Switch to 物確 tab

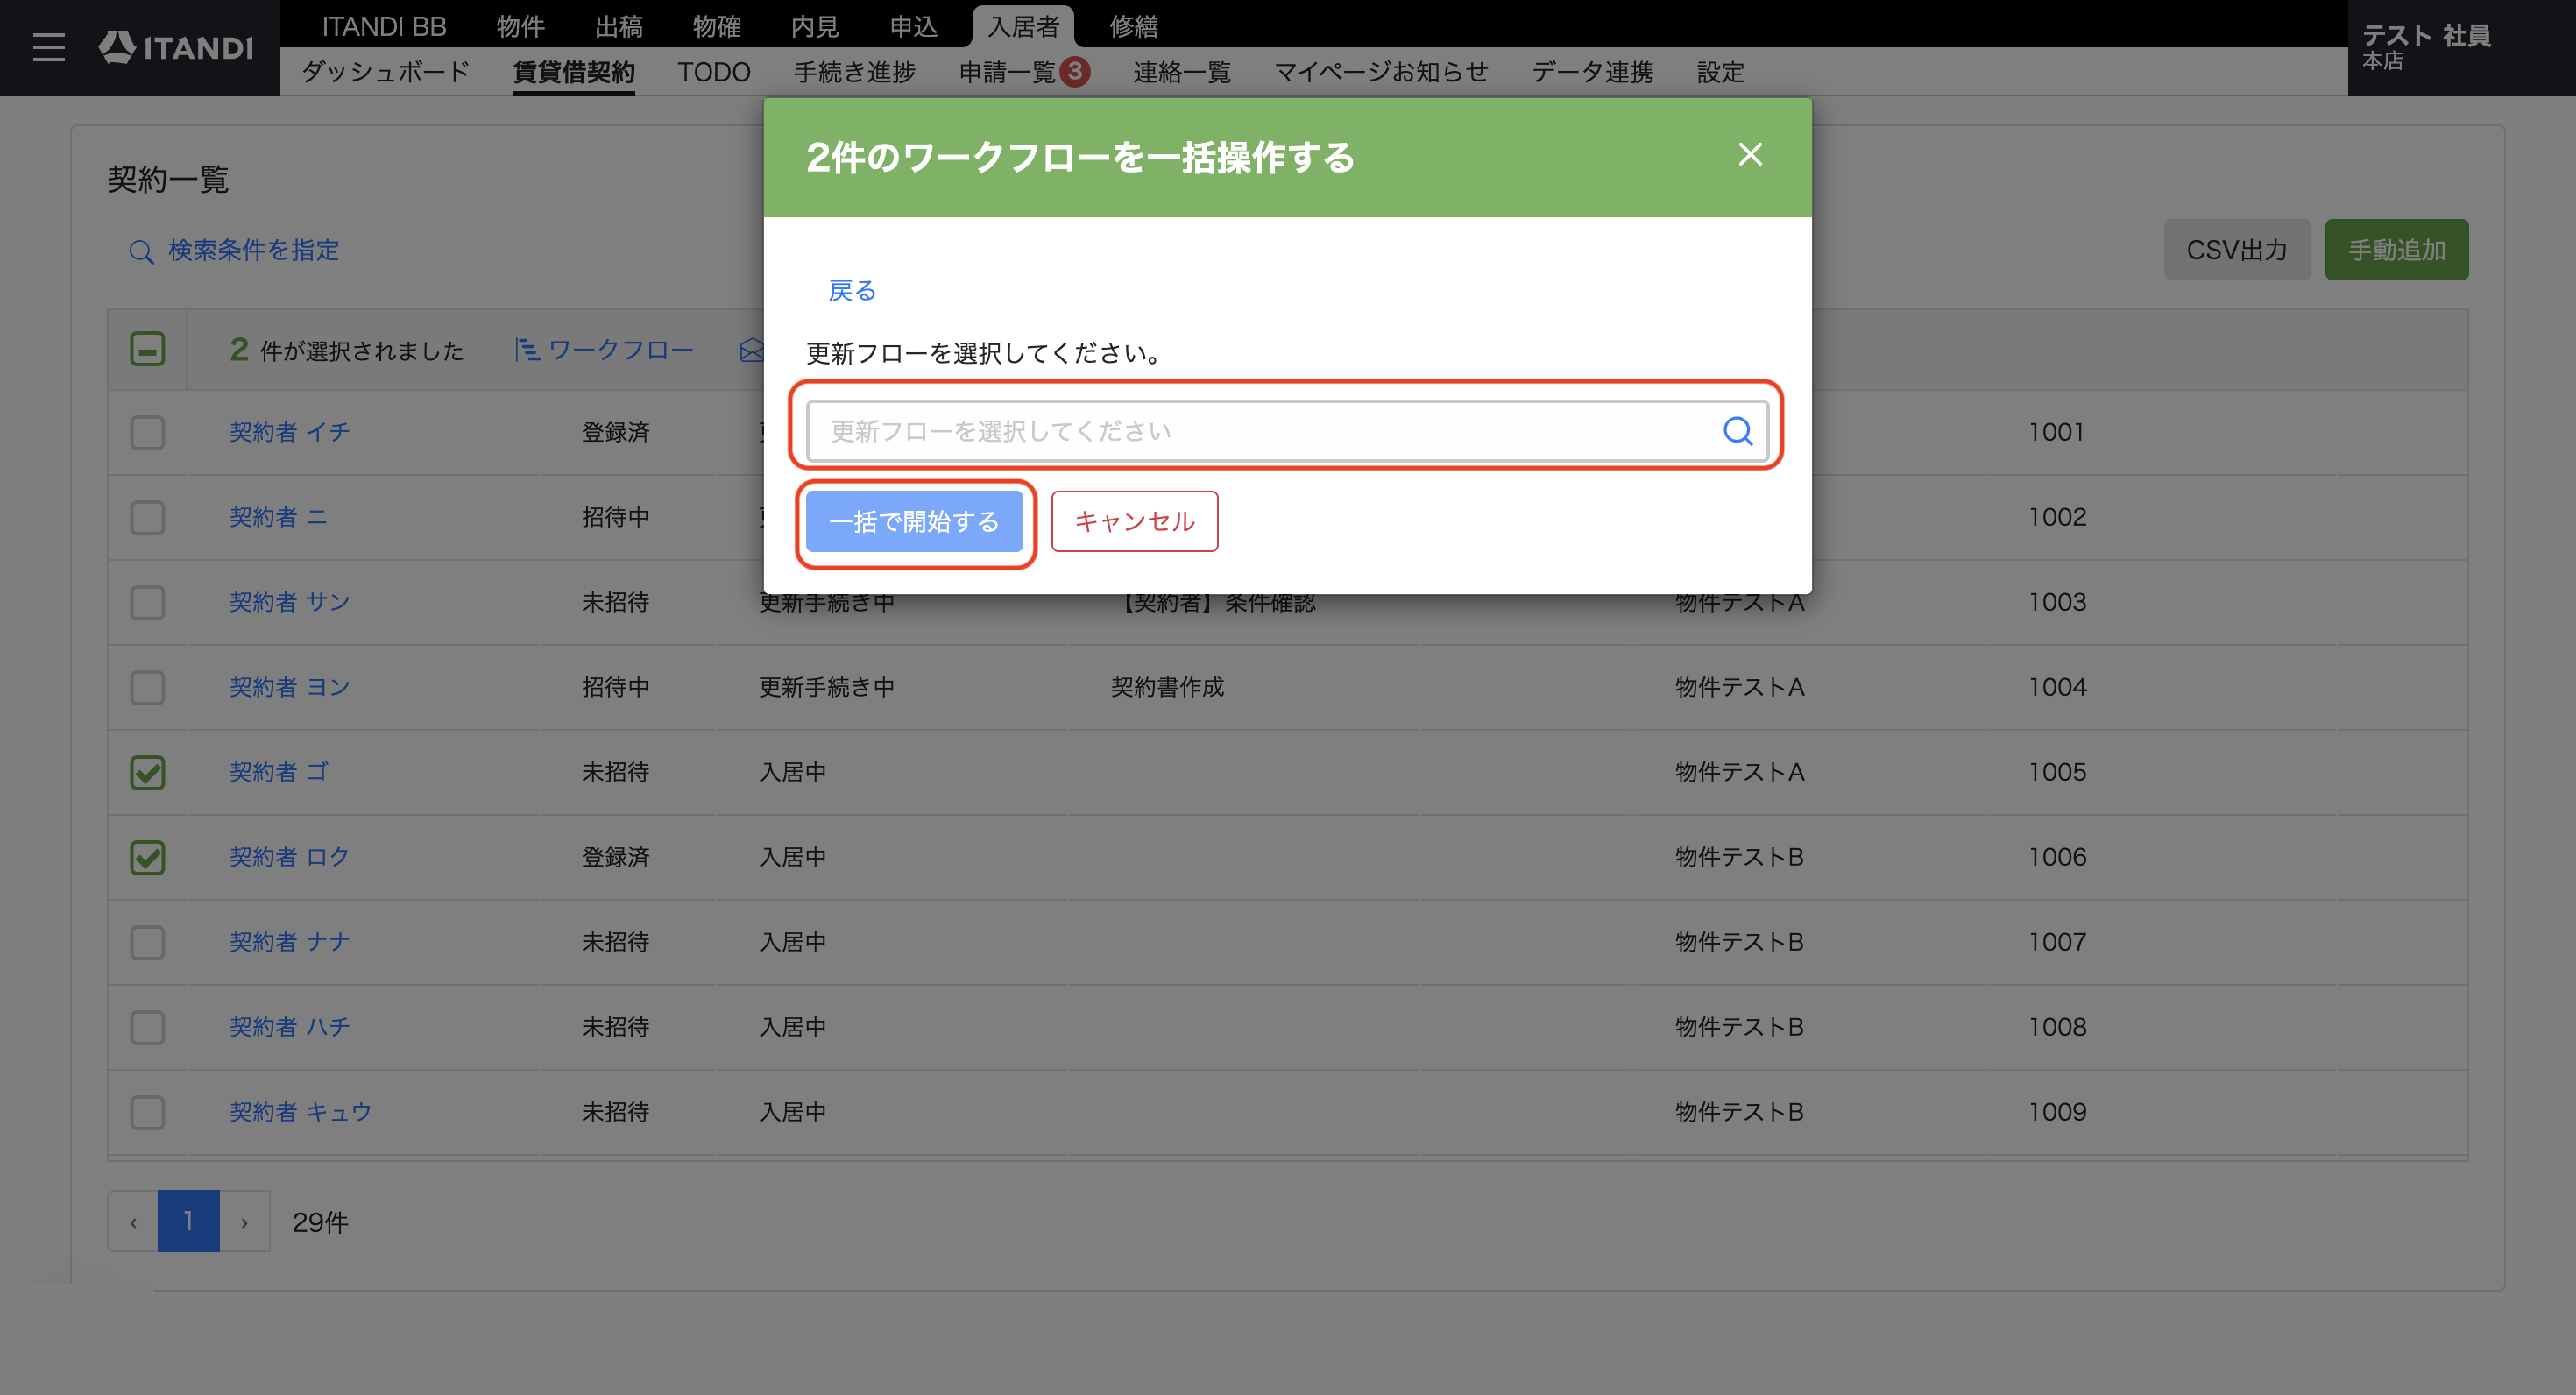coord(717,26)
